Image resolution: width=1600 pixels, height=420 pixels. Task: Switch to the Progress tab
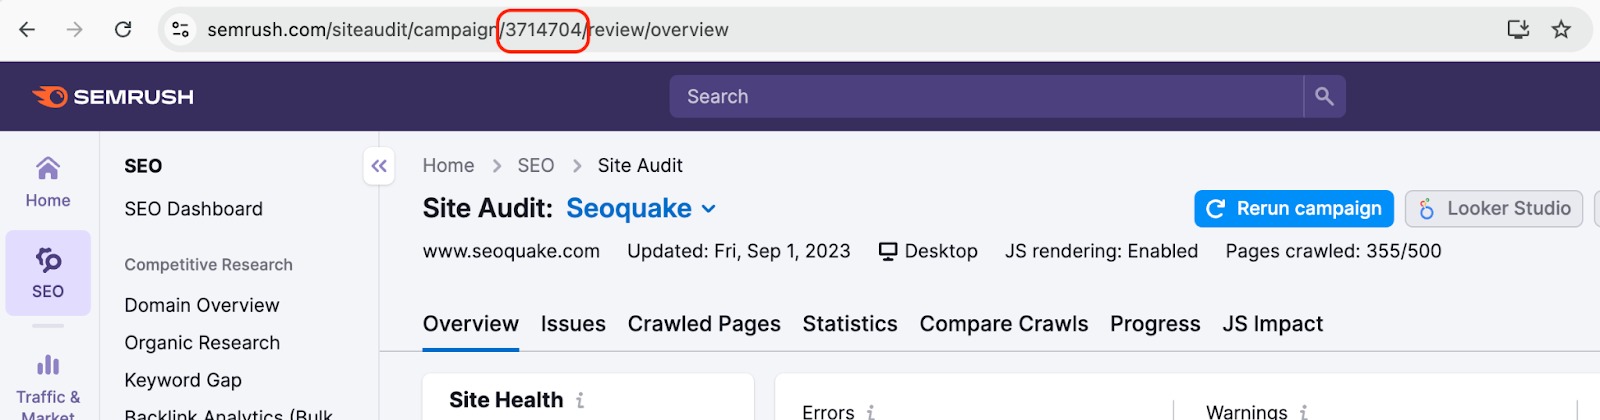click(x=1155, y=324)
